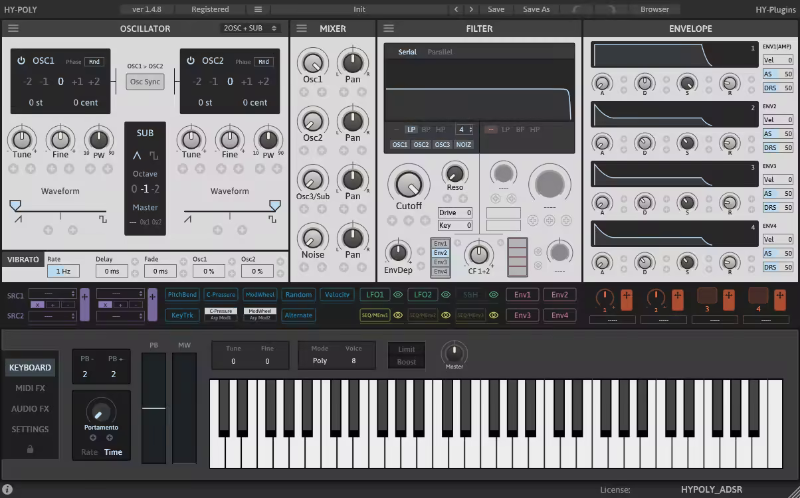
Task: Open the Oscillator panel hamburger menu
Action: [13, 29]
